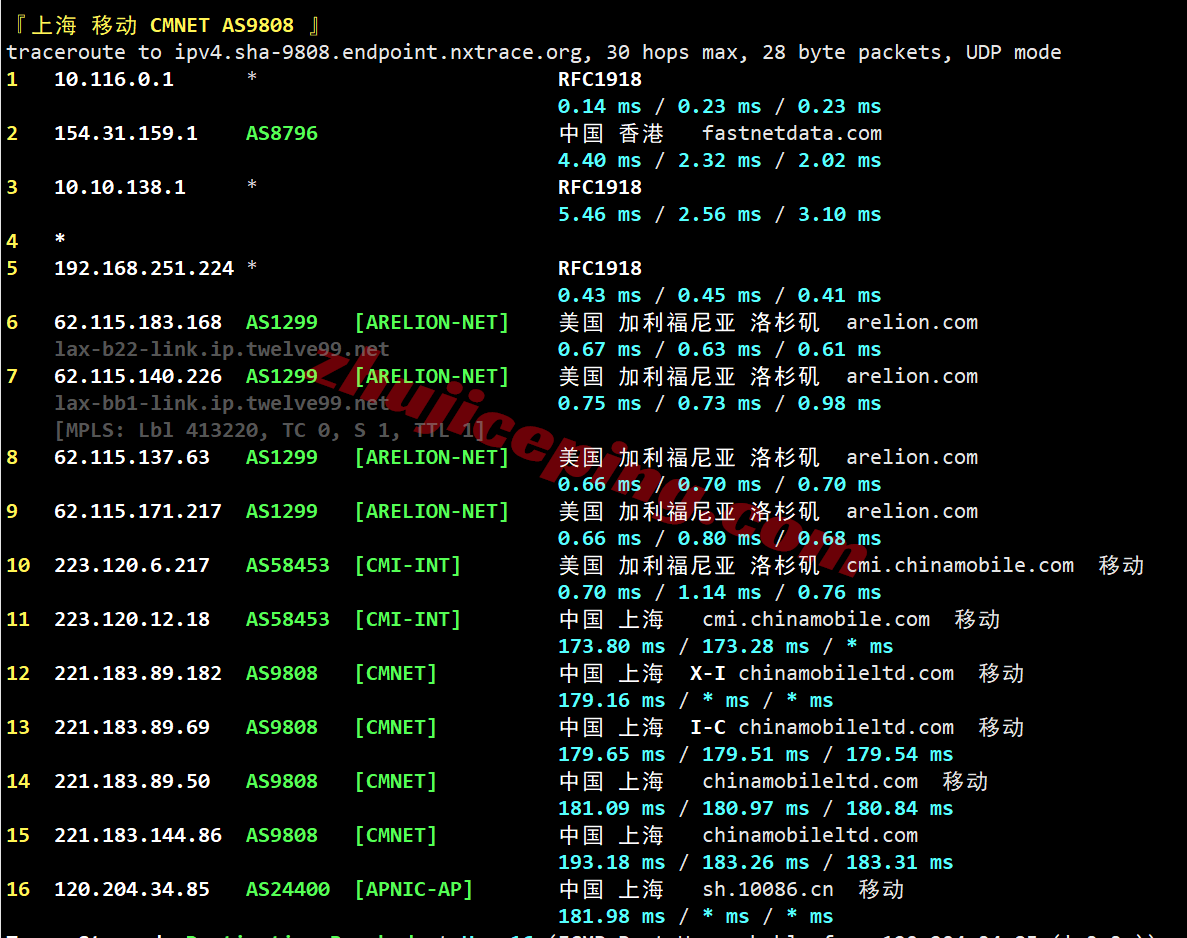The width and height of the screenshot is (1187, 938).
Task: Select cmi.chinamobile.com on hop 11
Action: [816, 619]
